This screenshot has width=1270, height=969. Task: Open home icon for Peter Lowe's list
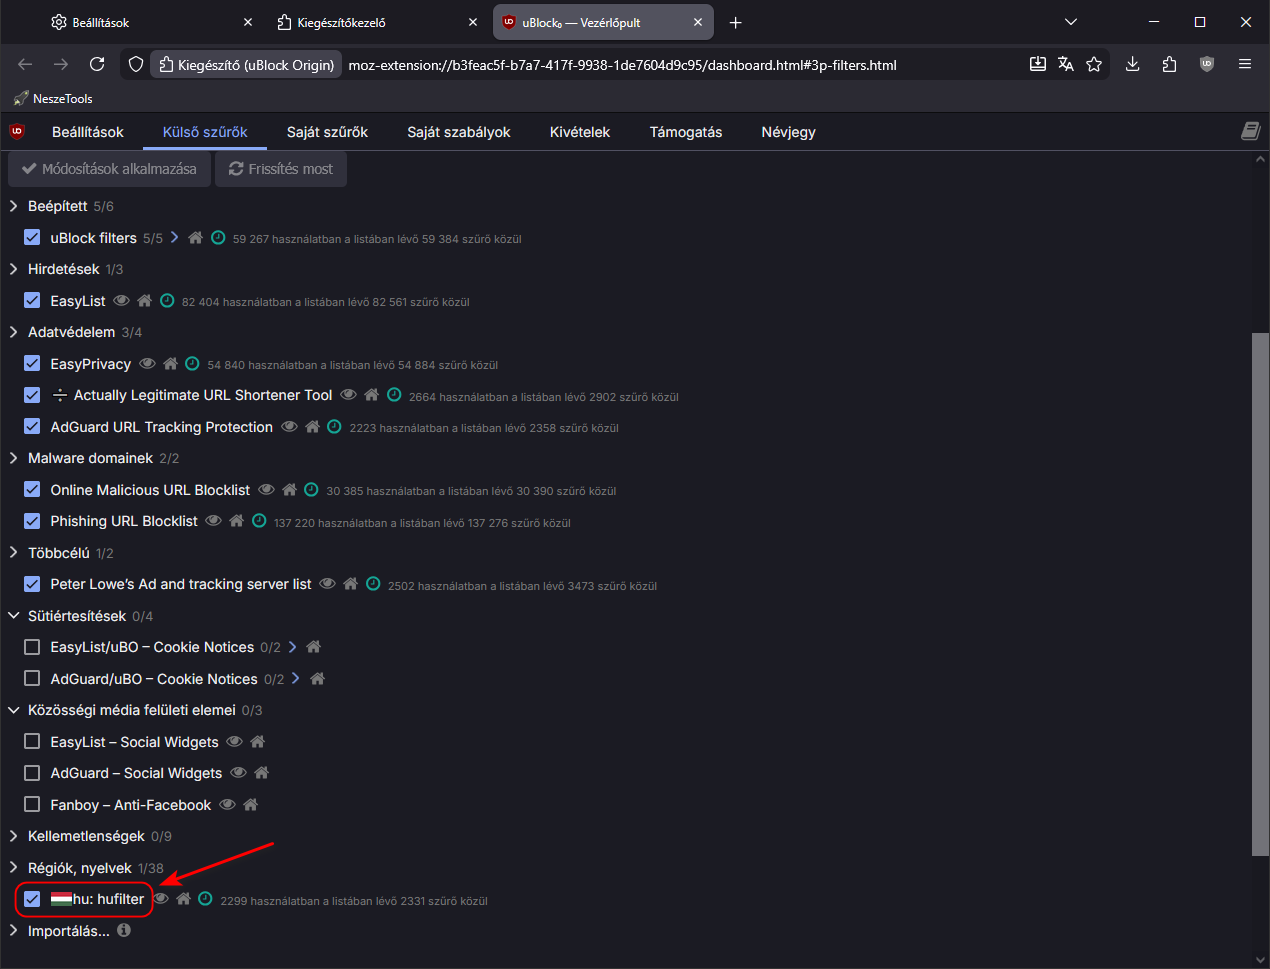click(350, 584)
